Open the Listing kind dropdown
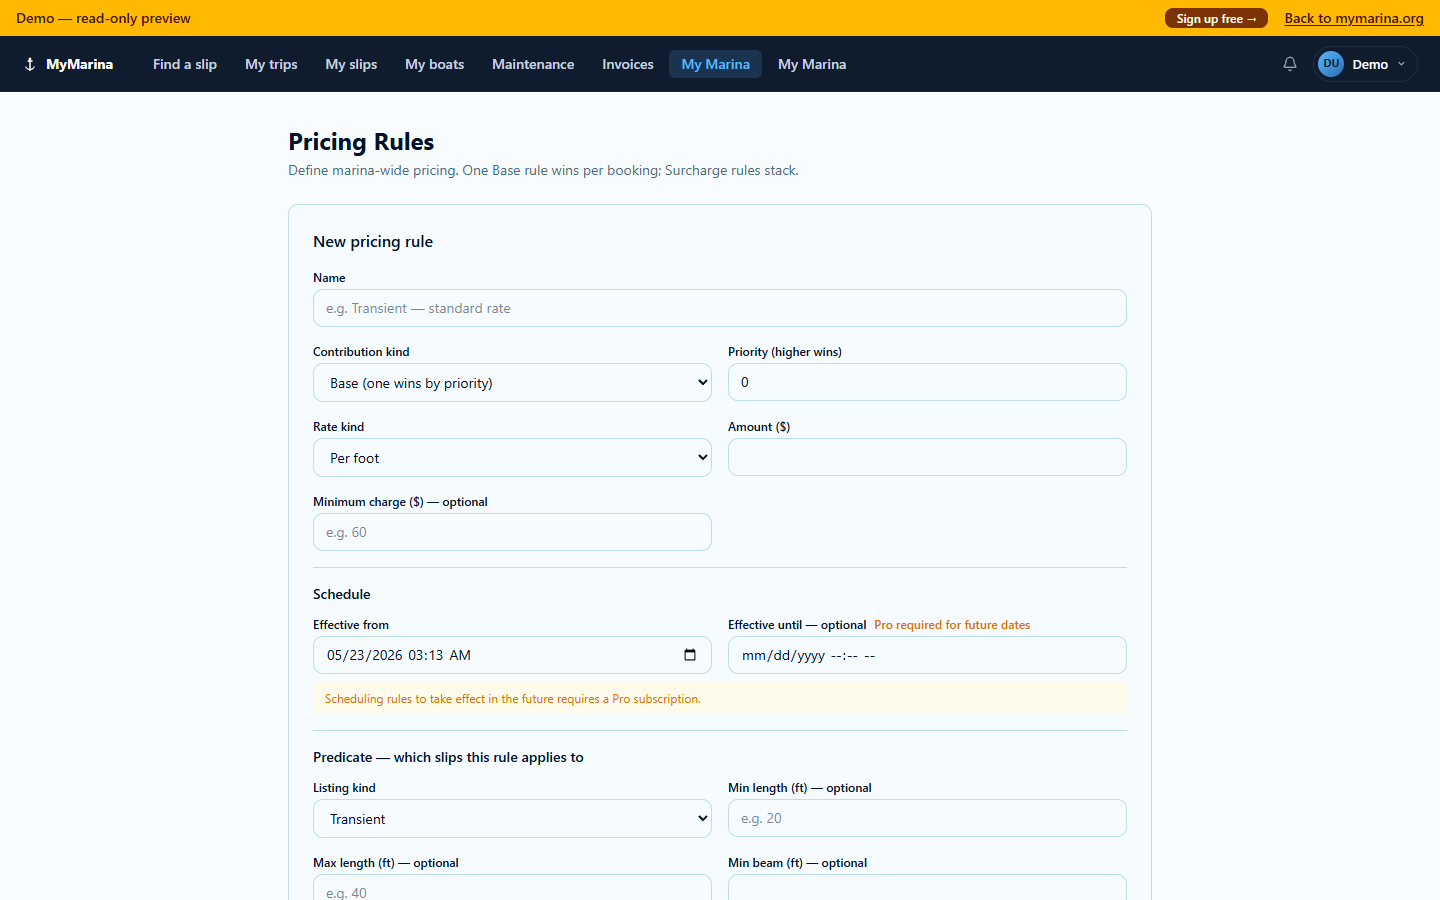1440x900 pixels. point(512,819)
